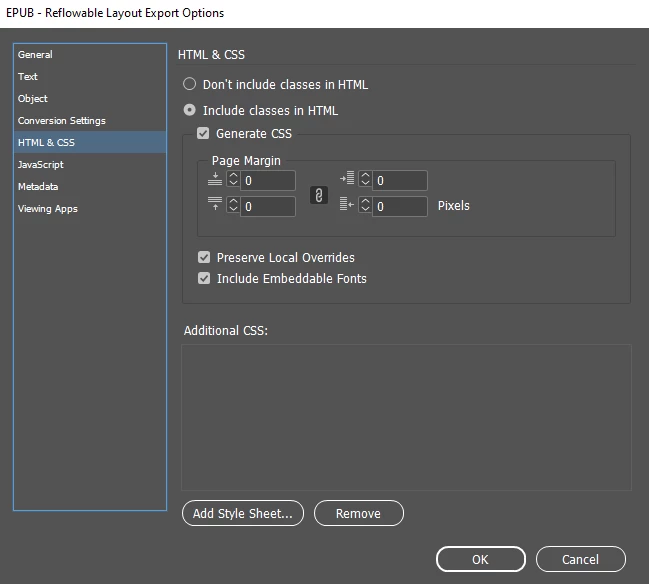Click the bottom margin value field

(268, 206)
